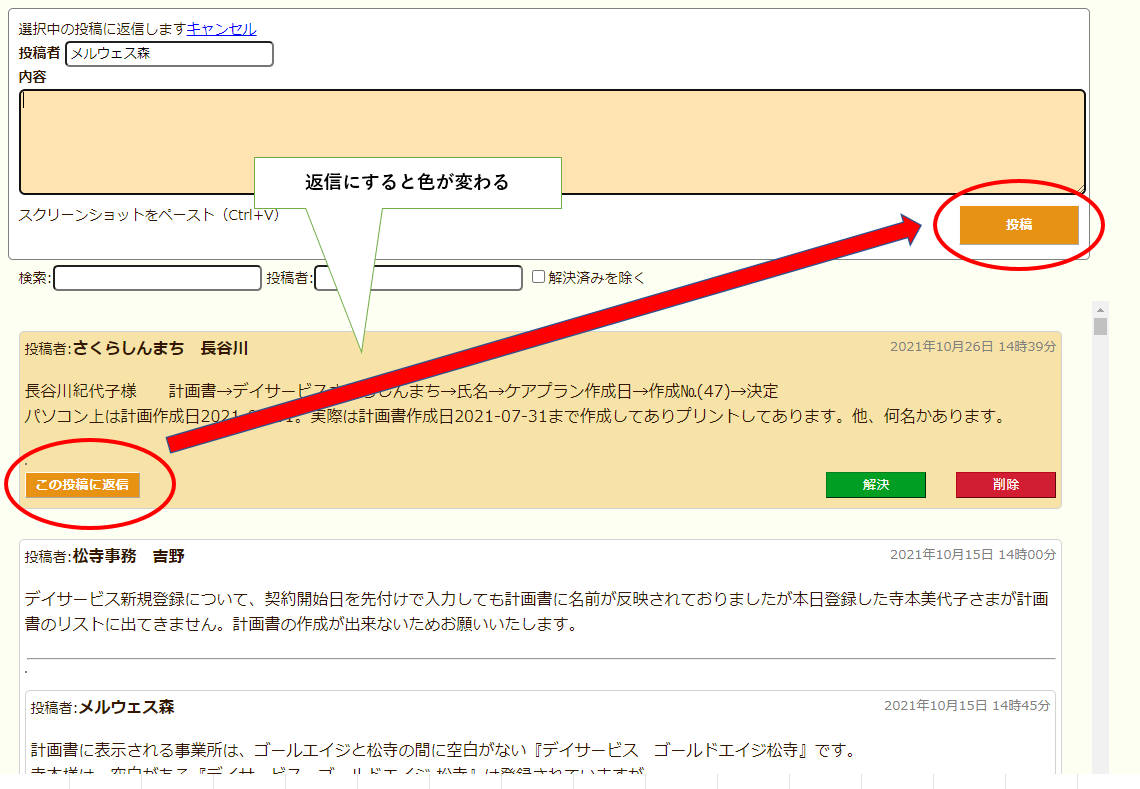The height and width of the screenshot is (789, 1140).
Task: Click the scrollbar up arrow of post list
Action: pyautogui.click(x=1100, y=309)
